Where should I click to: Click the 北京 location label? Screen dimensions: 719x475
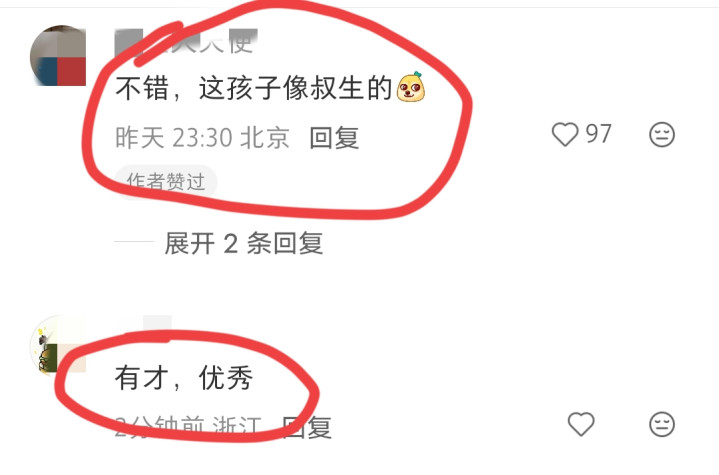pos(265,138)
